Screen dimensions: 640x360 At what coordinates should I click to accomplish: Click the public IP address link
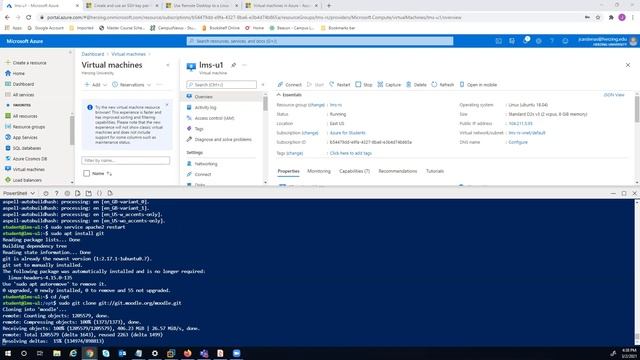pyautogui.click(x=520, y=123)
